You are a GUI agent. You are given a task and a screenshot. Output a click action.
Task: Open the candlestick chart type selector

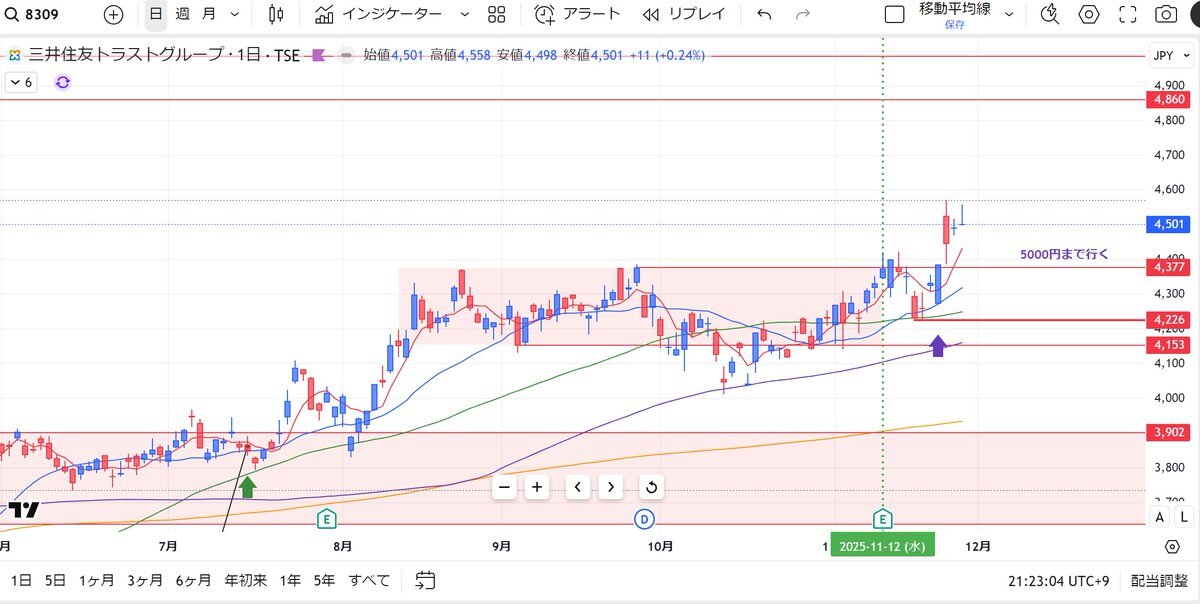(x=276, y=15)
